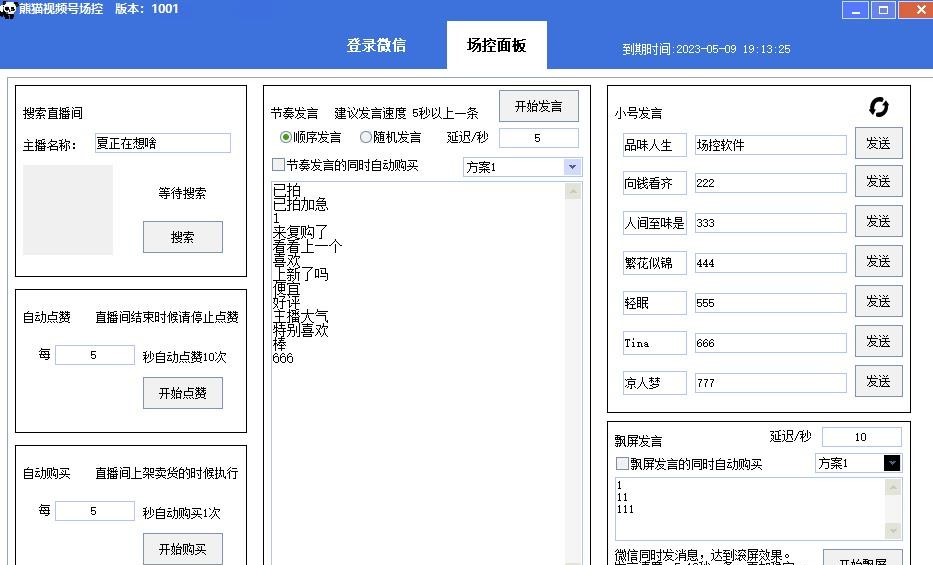This screenshot has height=588, width=933.
Task: Click the 延迟/秒 field in 飘屏发言
Action: [x=862, y=437]
